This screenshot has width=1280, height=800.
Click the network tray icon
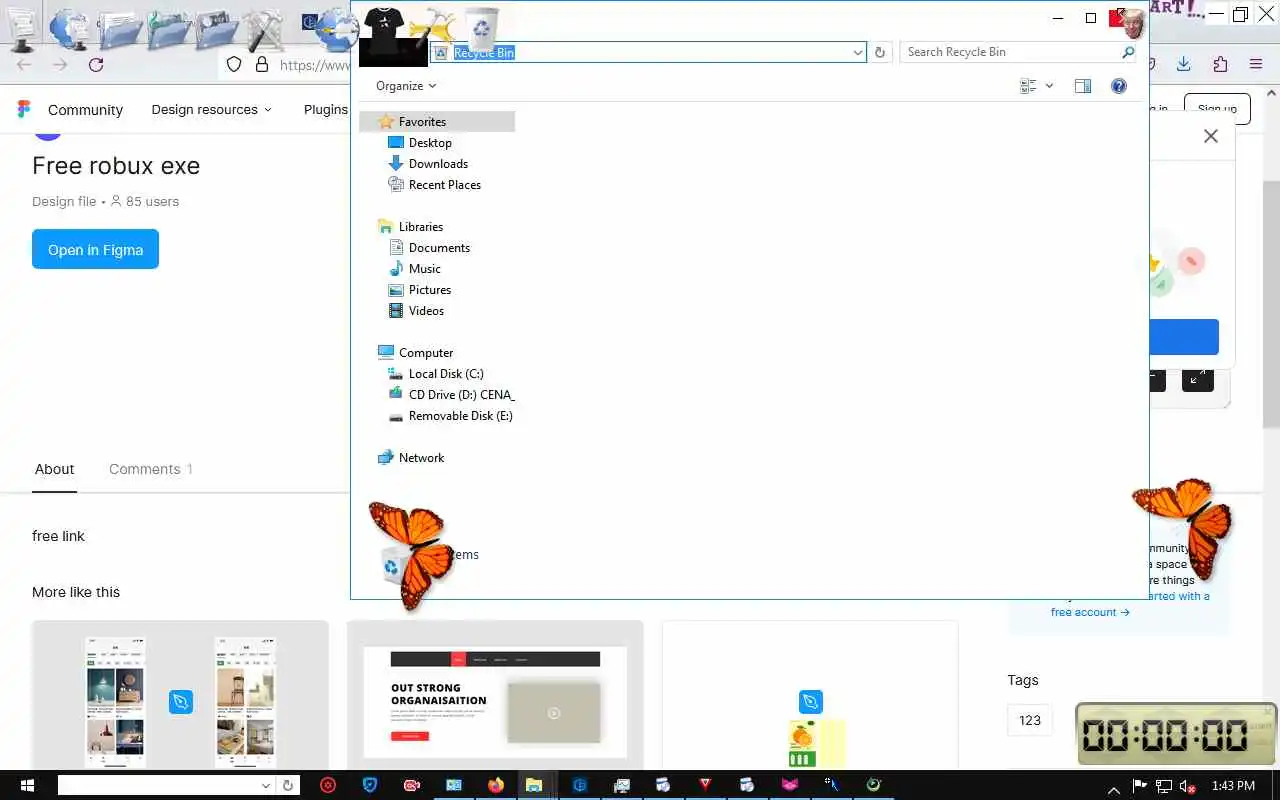(1164, 786)
